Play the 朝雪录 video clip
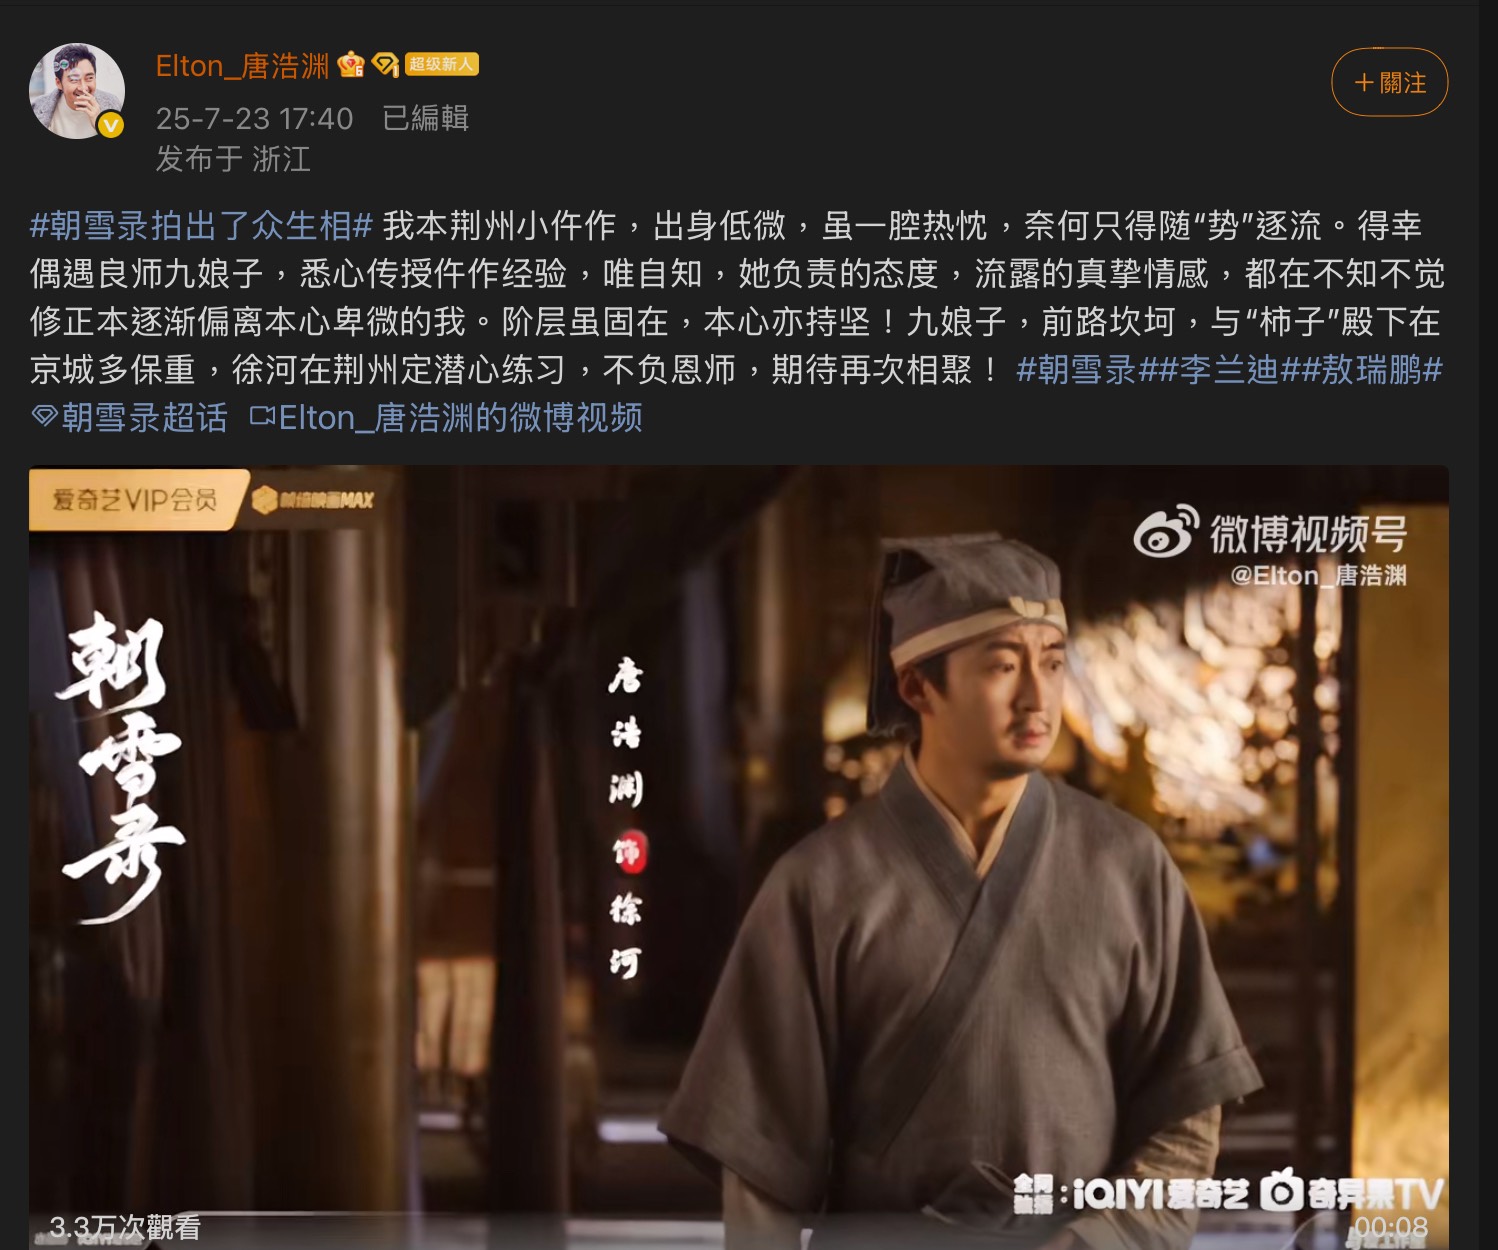Image resolution: width=1498 pixels, height=1250 pixels. (x=739, y=857)
